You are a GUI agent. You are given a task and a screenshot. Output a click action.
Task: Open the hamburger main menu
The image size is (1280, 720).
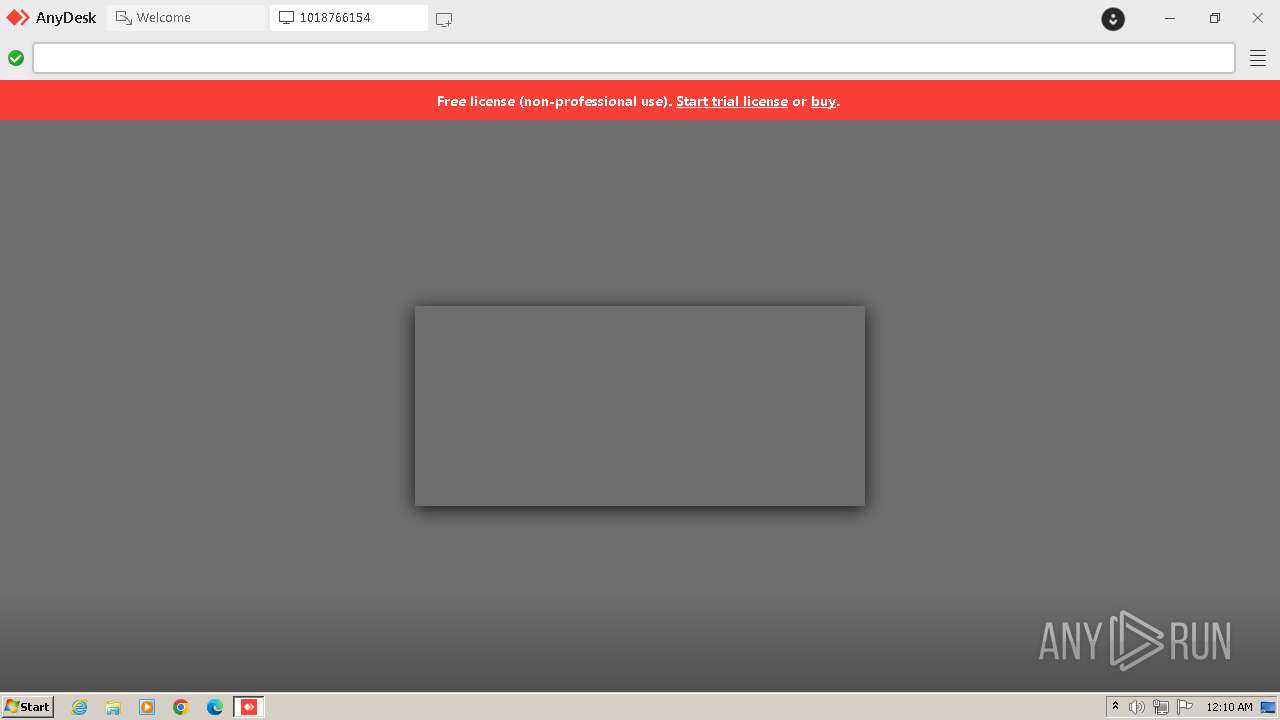[x=1258, y=58]
